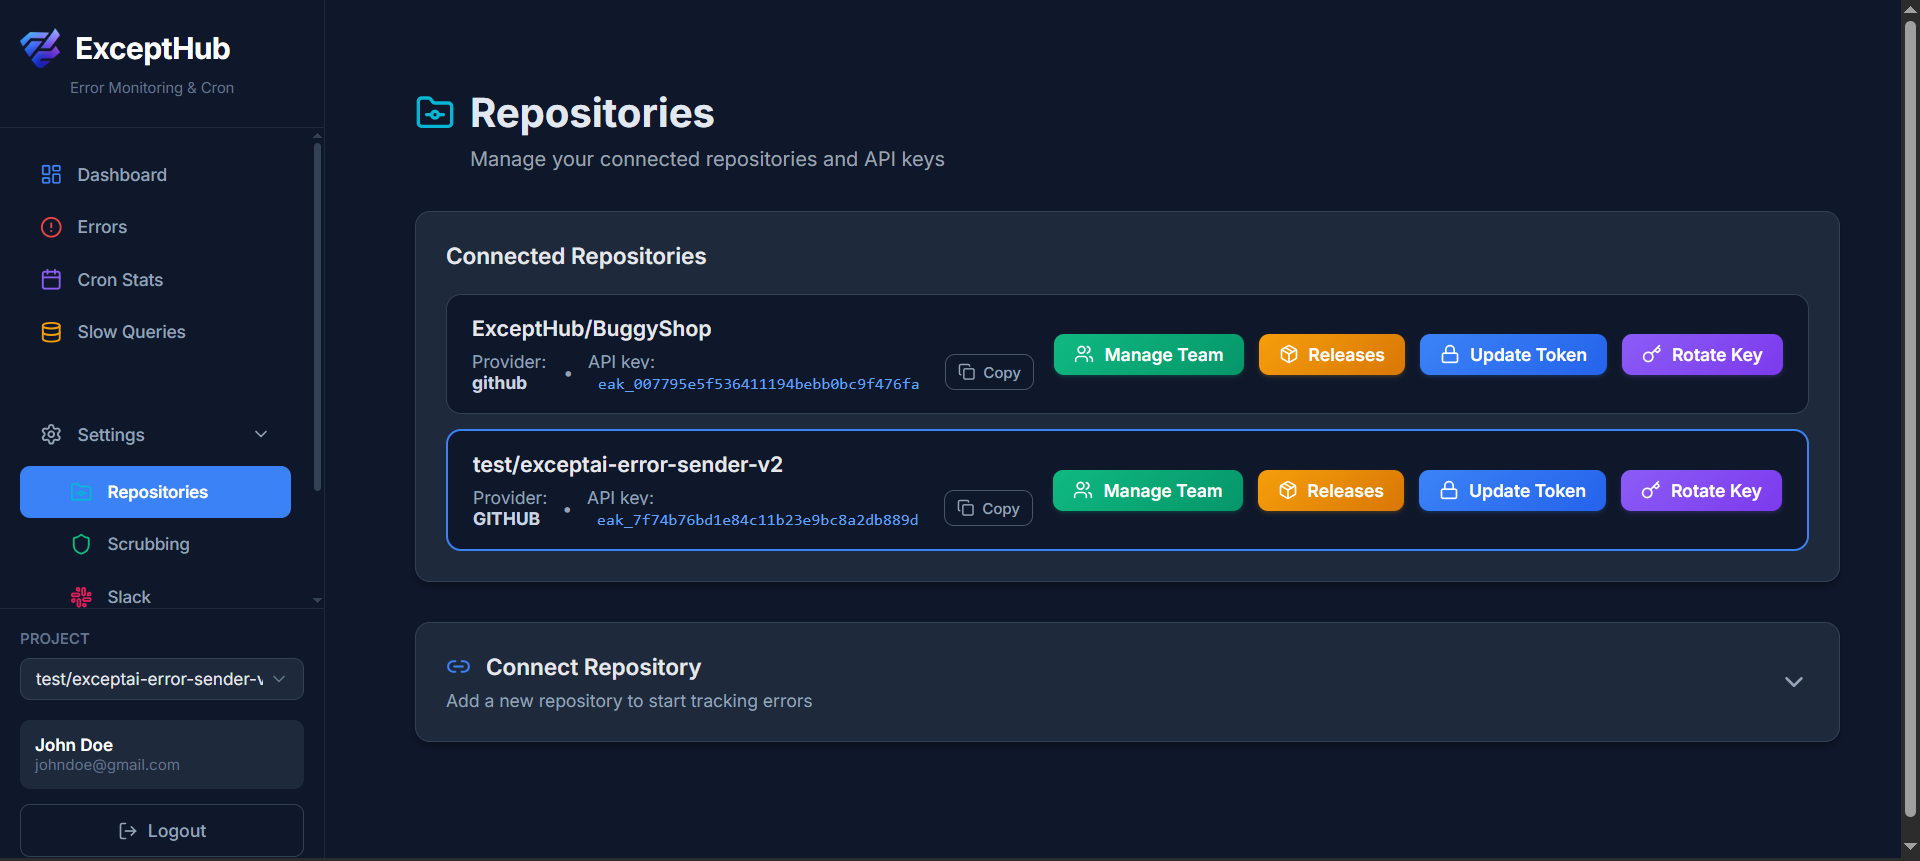Update Token for test/exceptai-error-sender-v2
This screenshot has width=1920, height=861.
click(x=1512, y=491)
